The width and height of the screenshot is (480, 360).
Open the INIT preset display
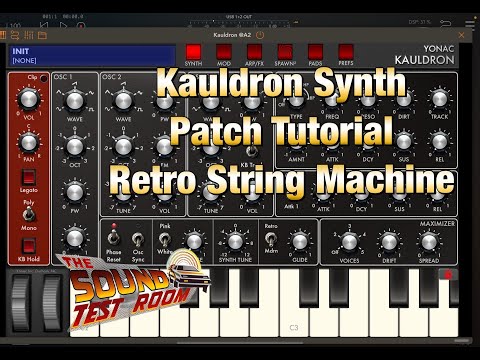coord(92,55)
